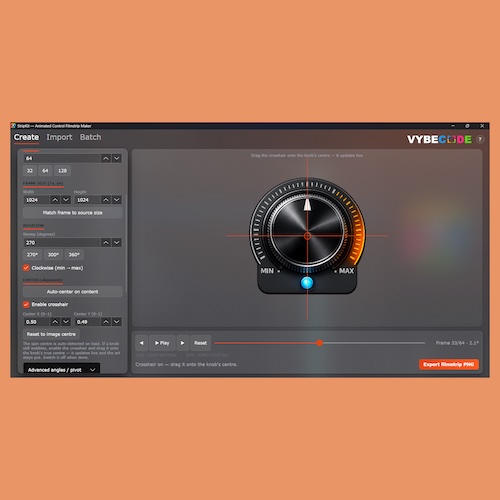500x500 pixels.
Task: Click the blue LED on the knob preview
Action: click(307, 283)
